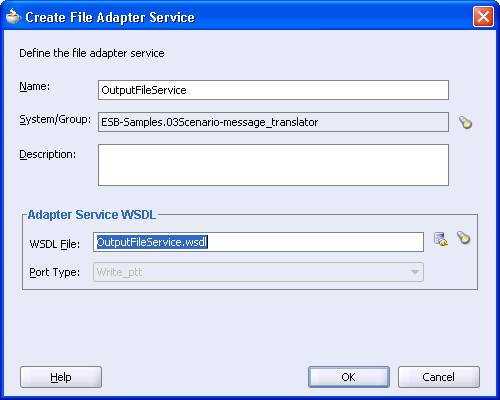Click the Cancel button
The height and width of the screenshot is (400, 500).
pyautogui.click(x=439, y=377)
